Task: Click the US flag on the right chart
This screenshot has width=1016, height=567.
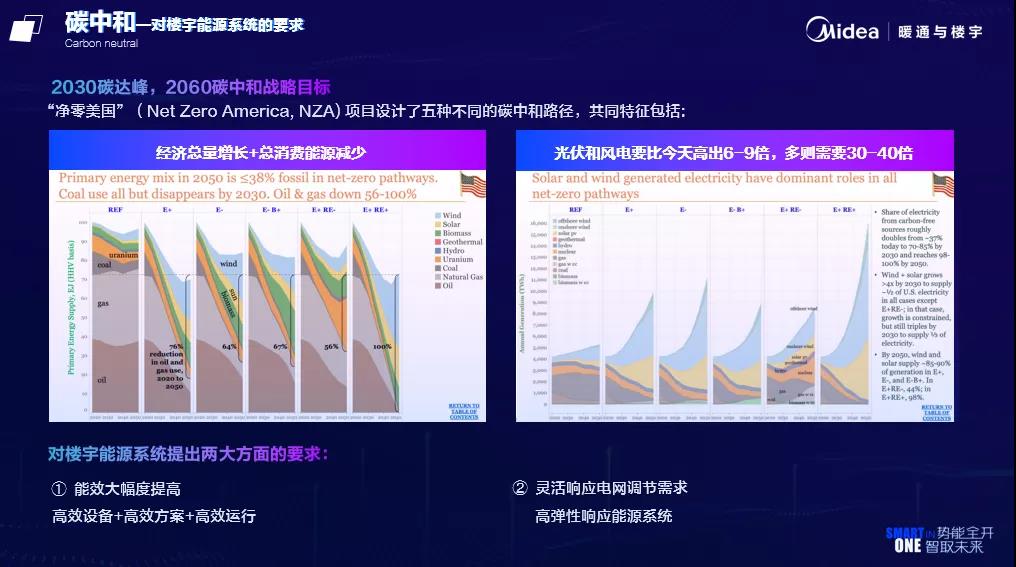Action: click(x=943, y=185)
